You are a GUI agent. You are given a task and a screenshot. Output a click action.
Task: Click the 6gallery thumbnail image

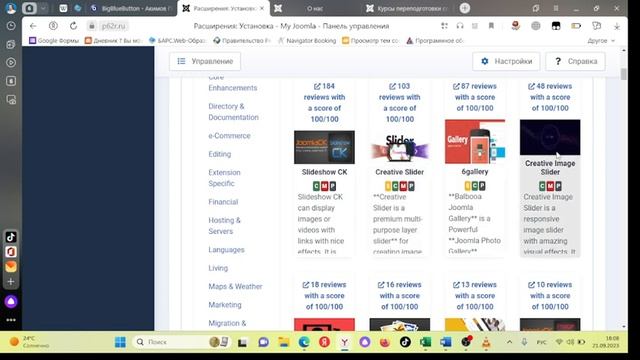tap(475, 141)
